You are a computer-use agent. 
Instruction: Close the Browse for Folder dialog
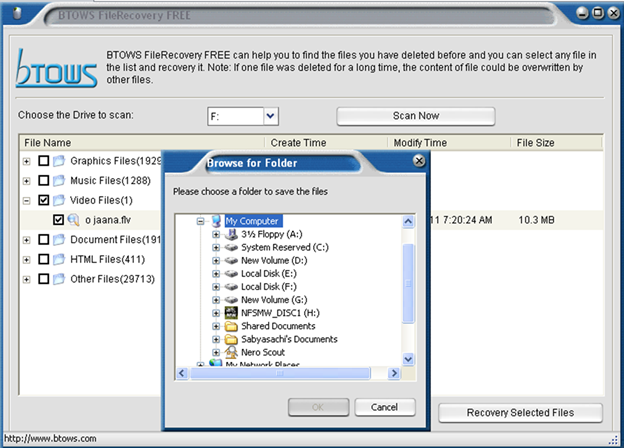(419, 161)
